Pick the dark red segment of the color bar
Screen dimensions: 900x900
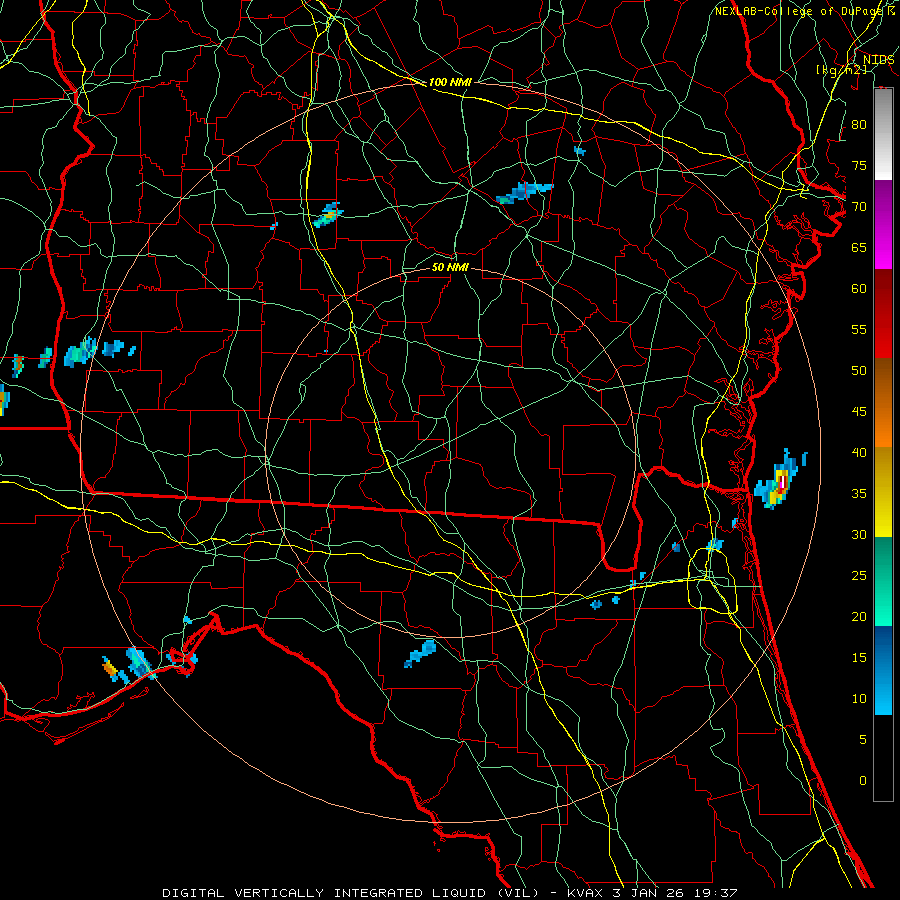click(x=883, y=314)
